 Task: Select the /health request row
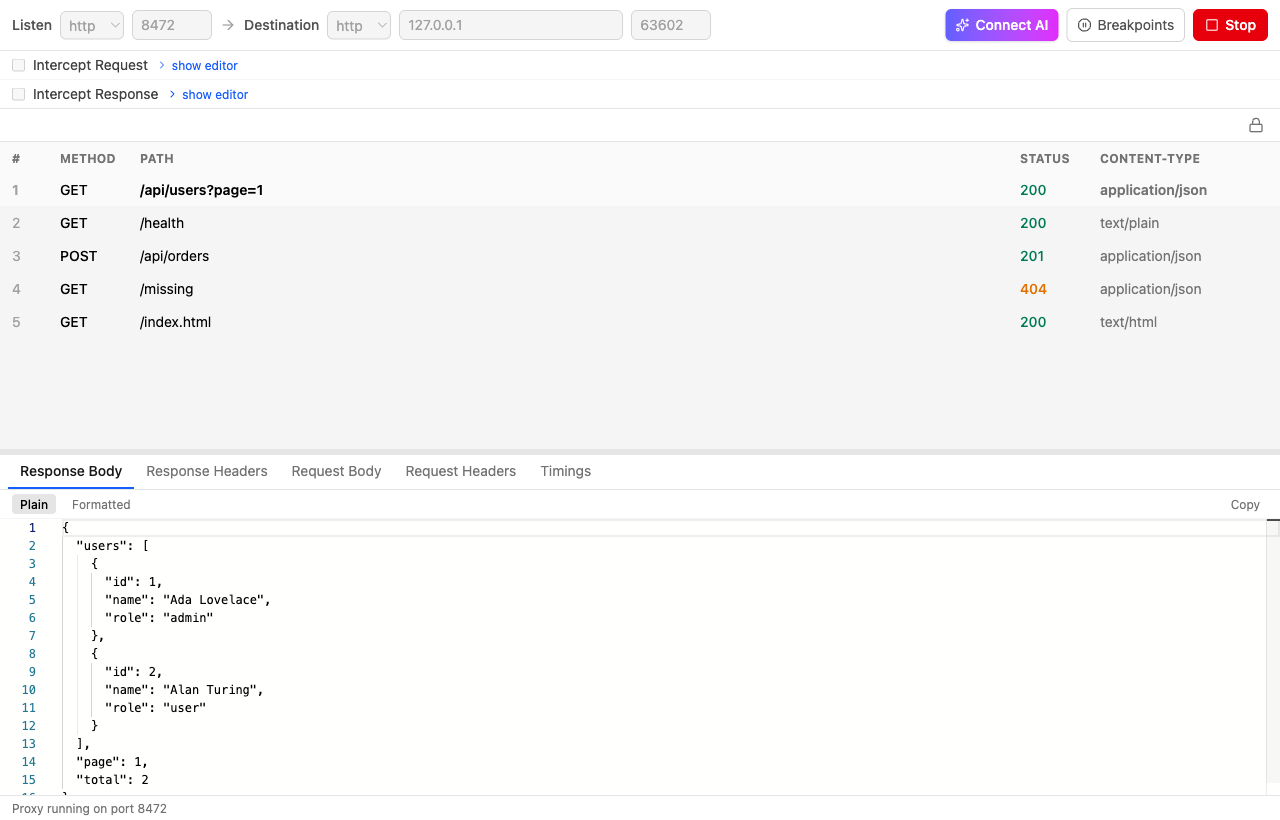[640, 223]
